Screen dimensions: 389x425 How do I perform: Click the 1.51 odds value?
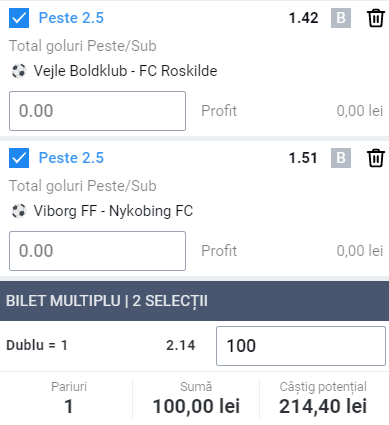coord(303,158)
